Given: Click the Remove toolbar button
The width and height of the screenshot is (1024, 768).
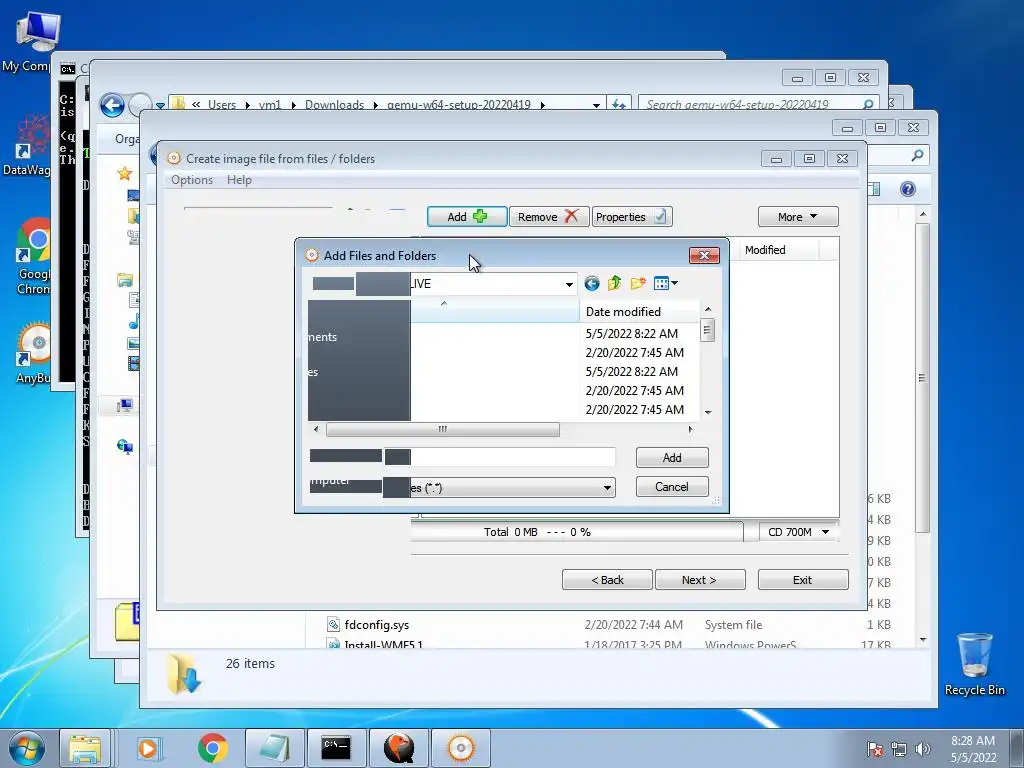Looking at the screenshot, I should (x=549, y=217).
